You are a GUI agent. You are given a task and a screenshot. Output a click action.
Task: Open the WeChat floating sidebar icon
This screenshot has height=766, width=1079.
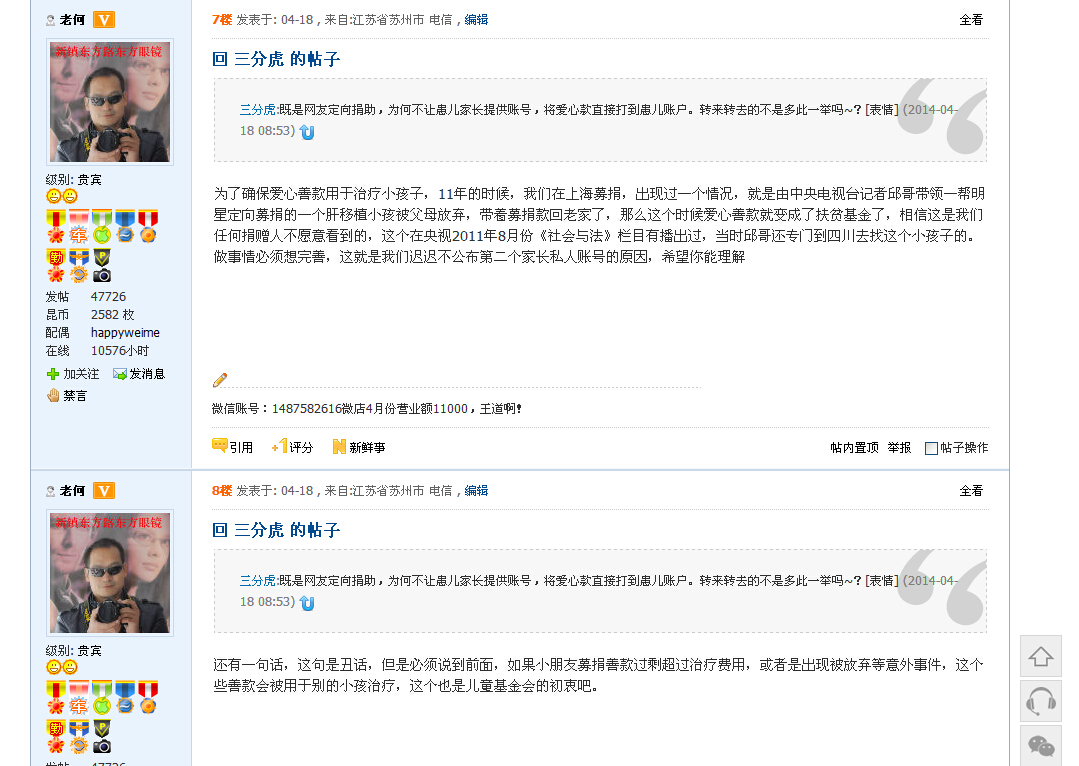tap(1040, 746)
